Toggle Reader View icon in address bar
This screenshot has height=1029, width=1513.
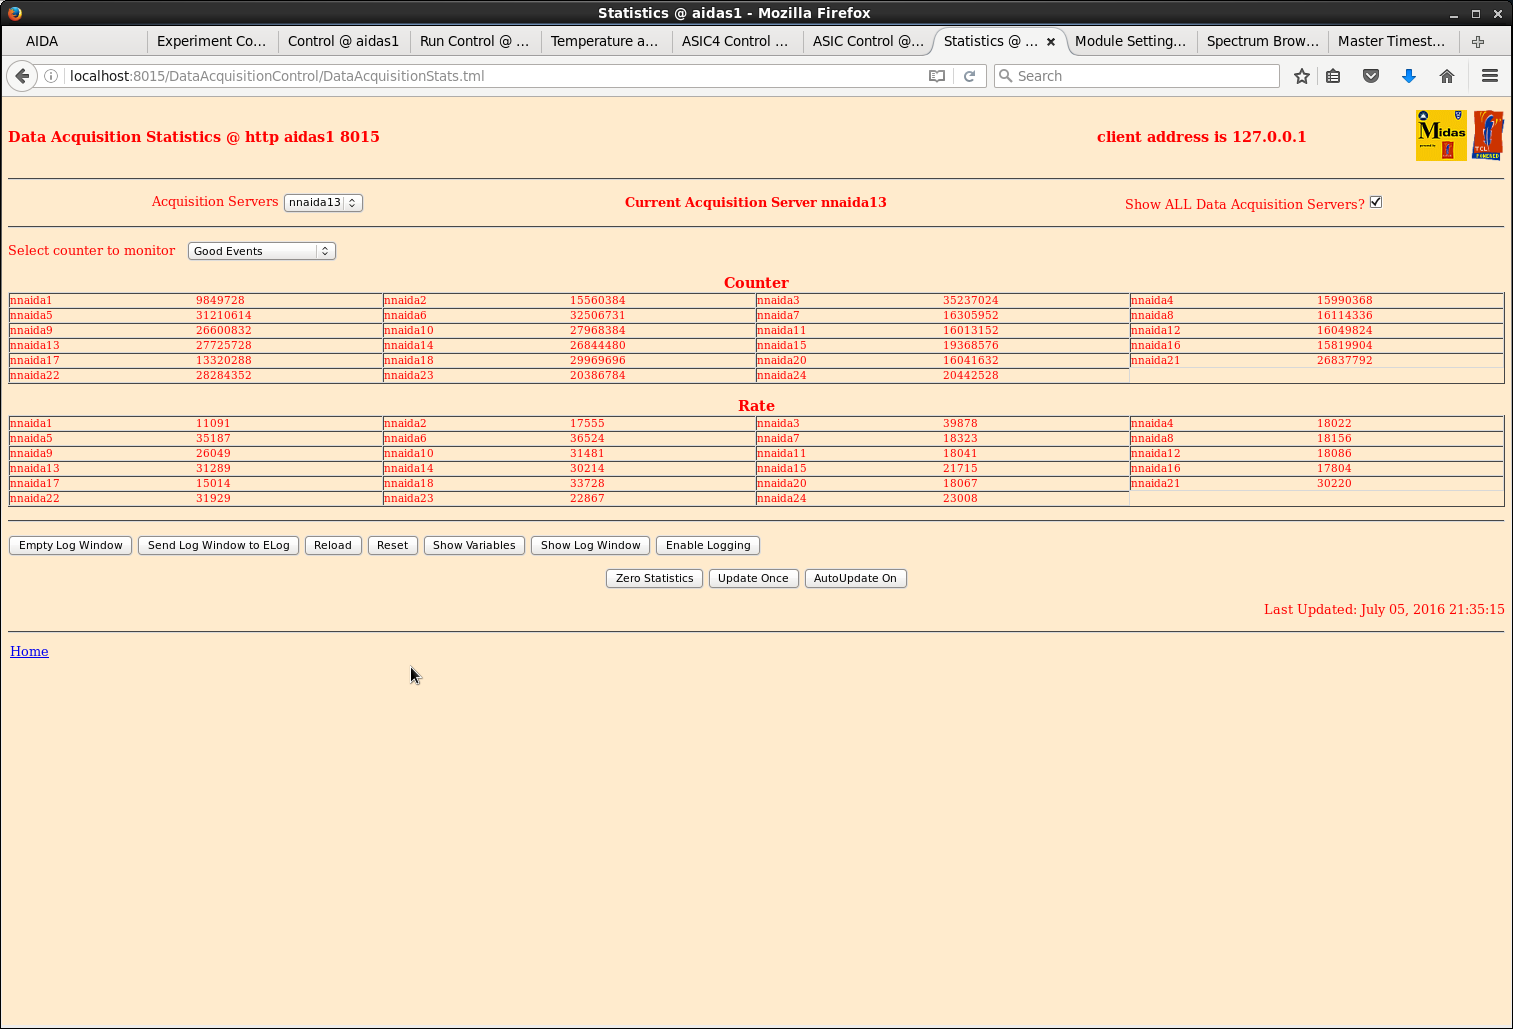tap(937, 76)
